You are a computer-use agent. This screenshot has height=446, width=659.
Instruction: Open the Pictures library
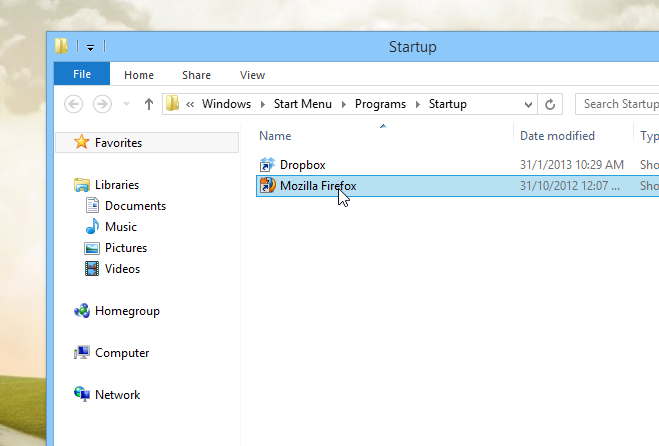[126, 248]
